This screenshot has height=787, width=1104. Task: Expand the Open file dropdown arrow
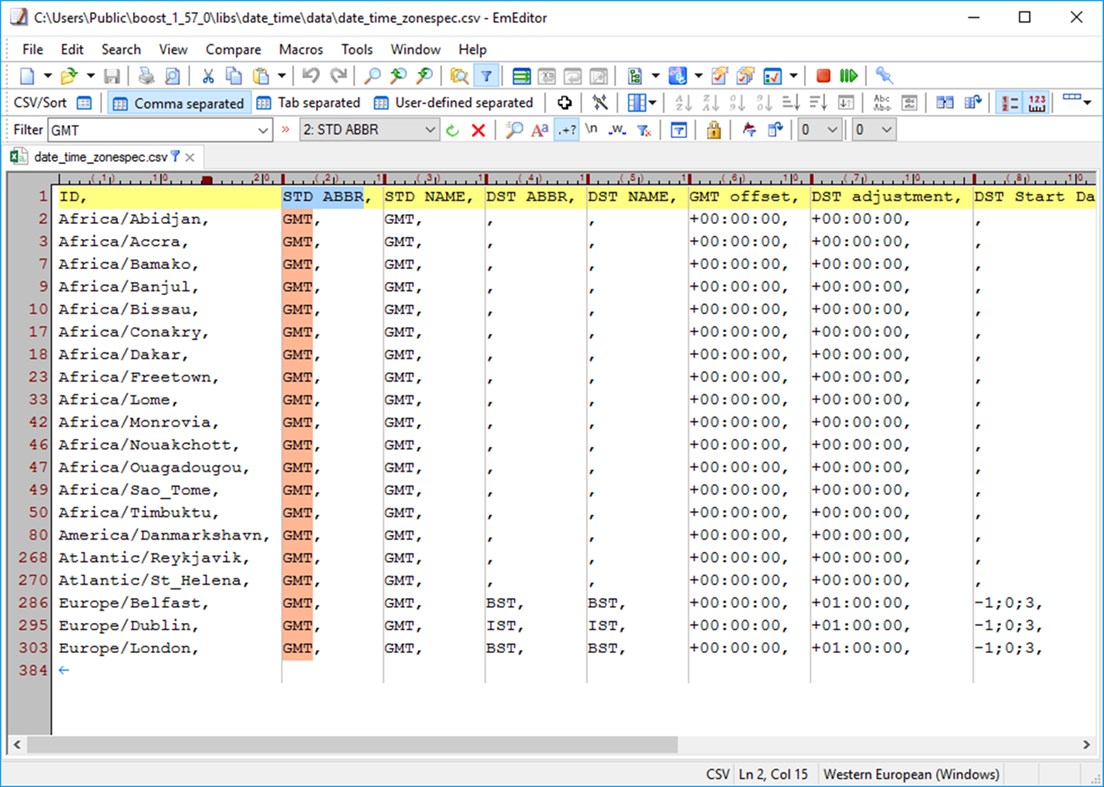click(90, 75)
